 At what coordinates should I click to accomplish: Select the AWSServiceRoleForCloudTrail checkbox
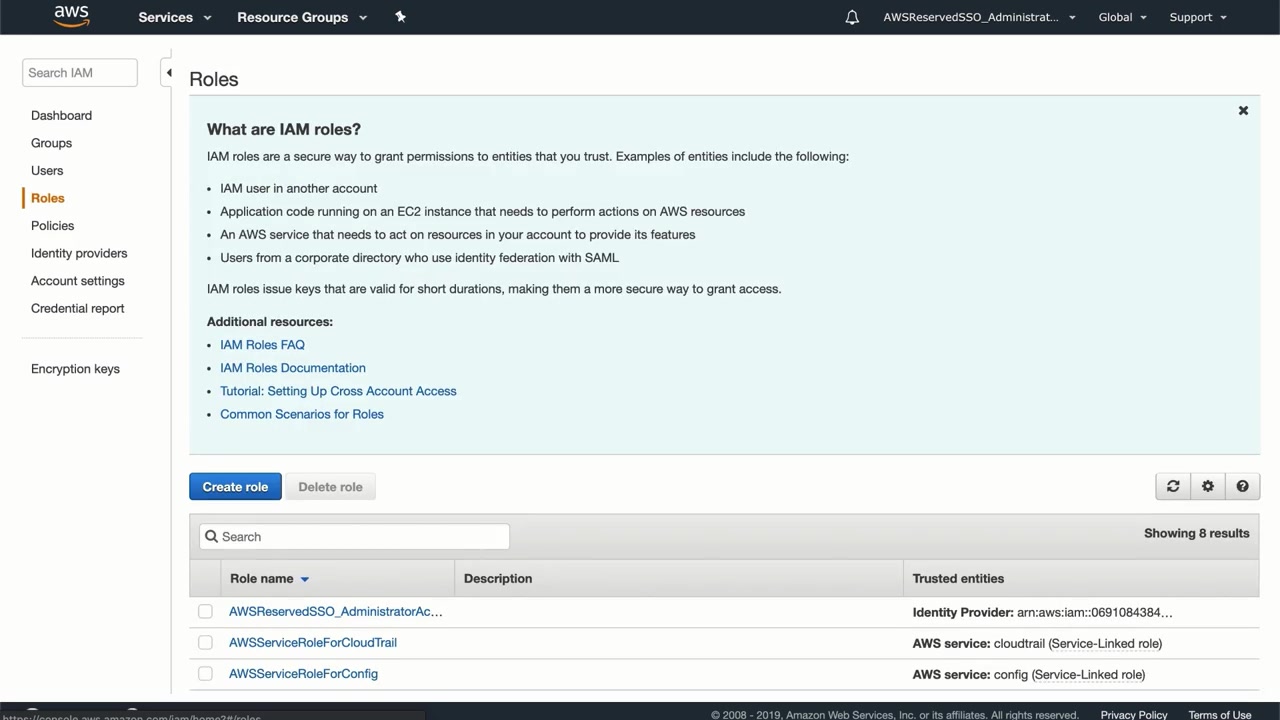click(x=205, y=642)
